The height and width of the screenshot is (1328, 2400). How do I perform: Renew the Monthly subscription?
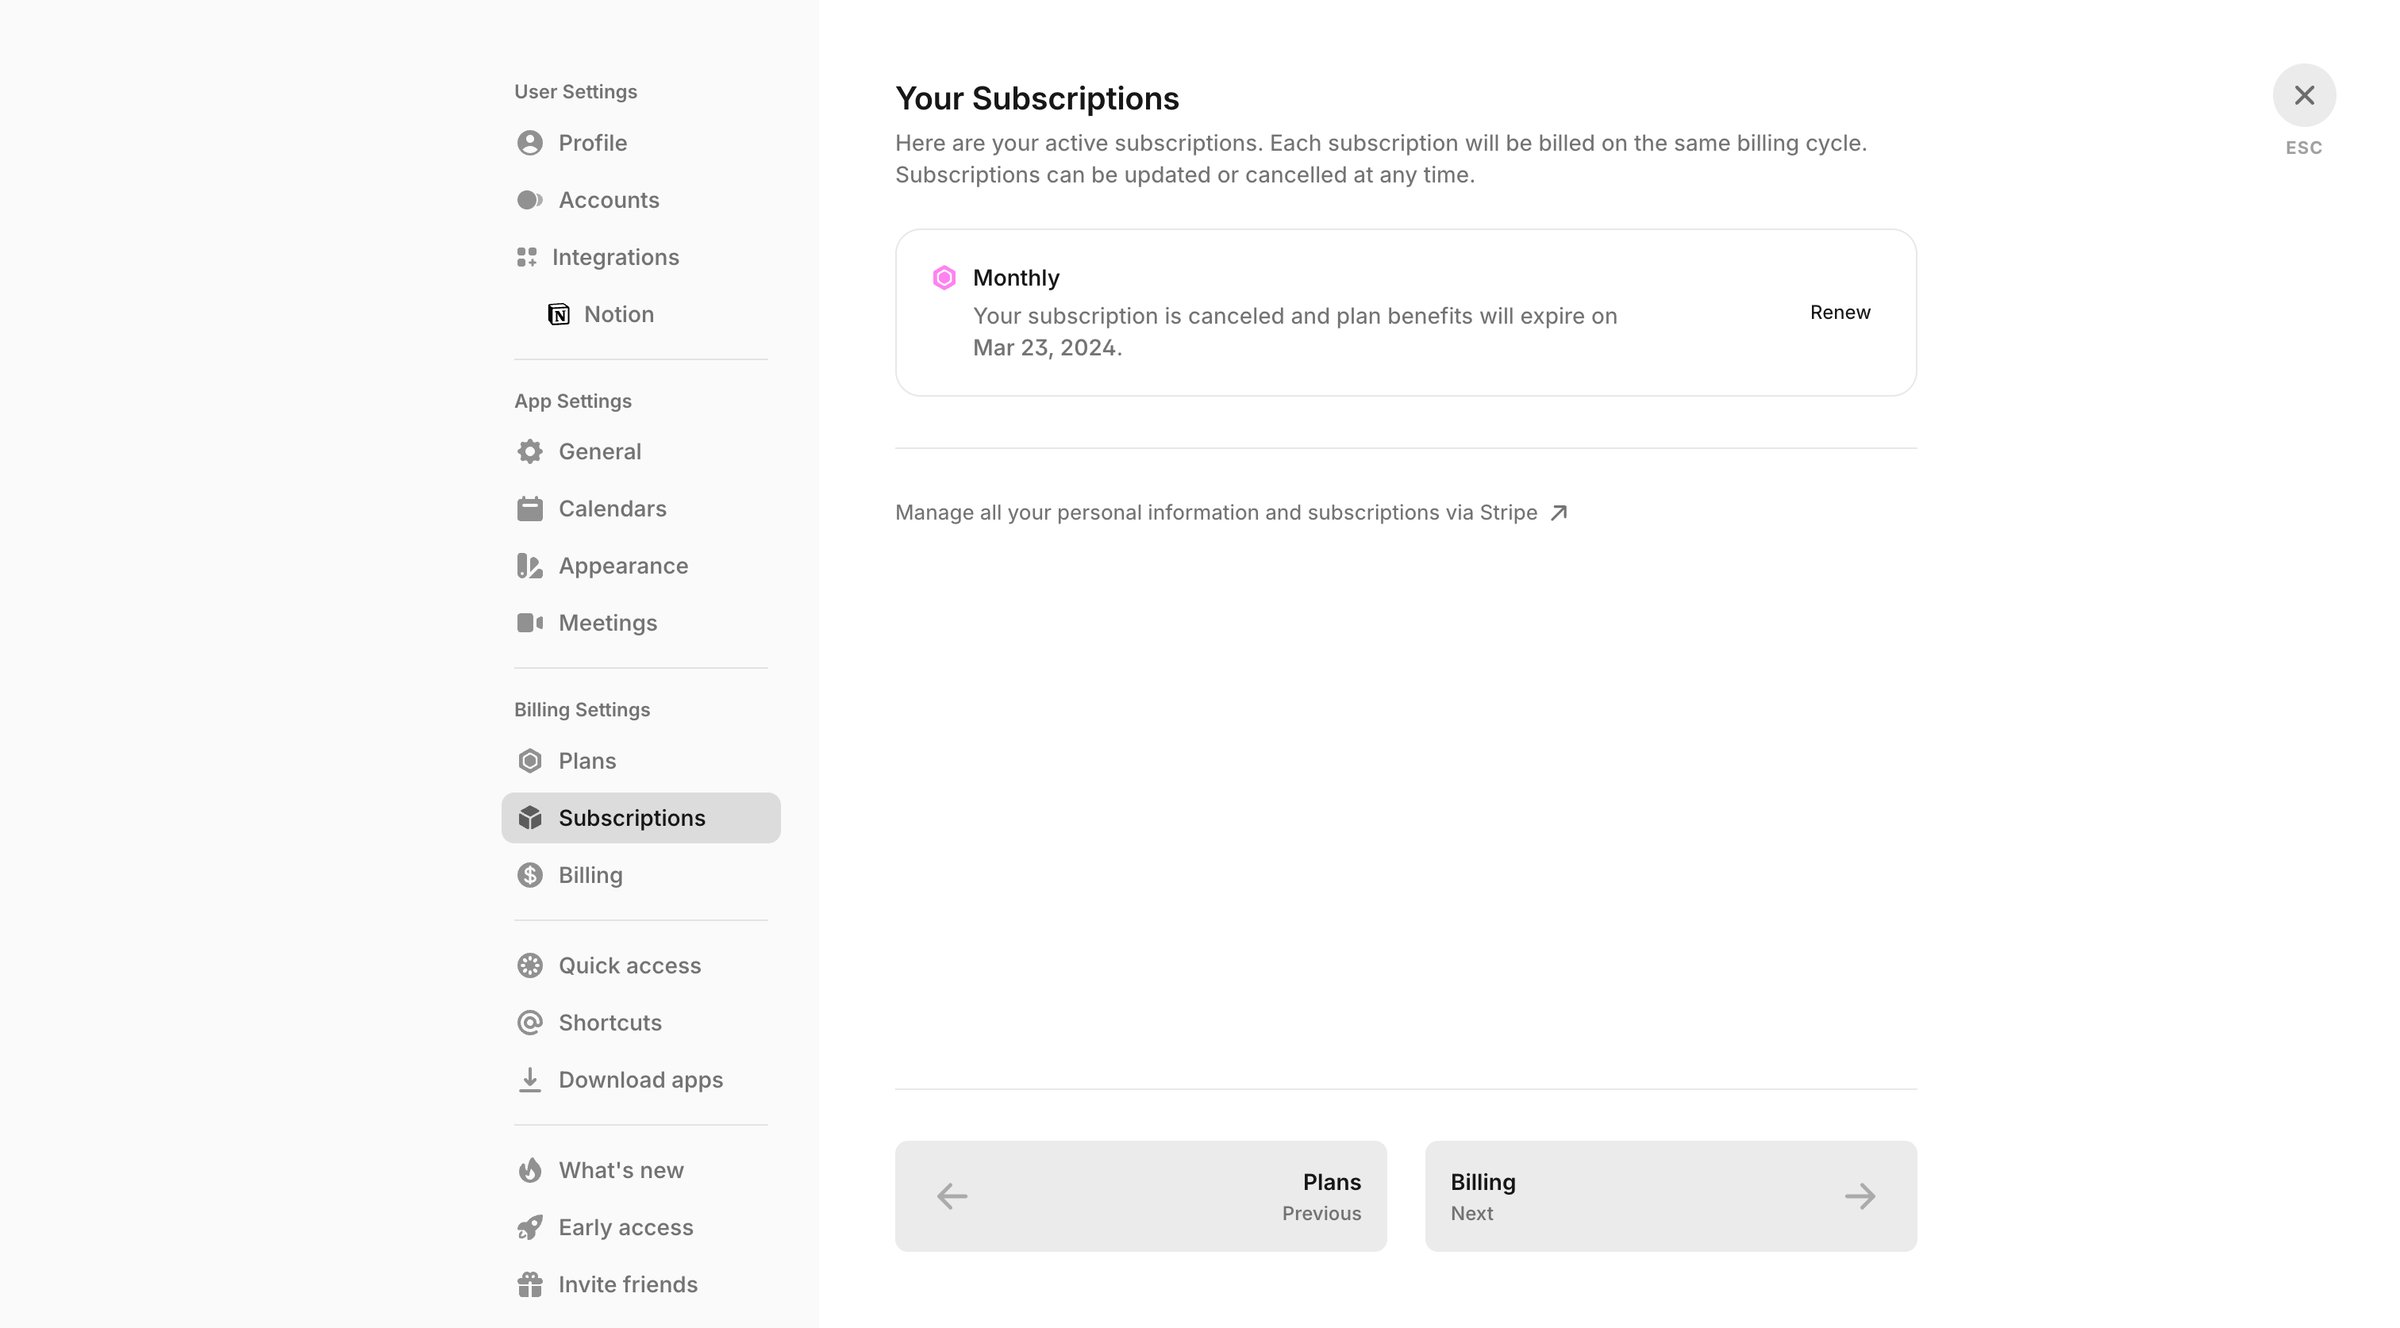[1840, 313]
